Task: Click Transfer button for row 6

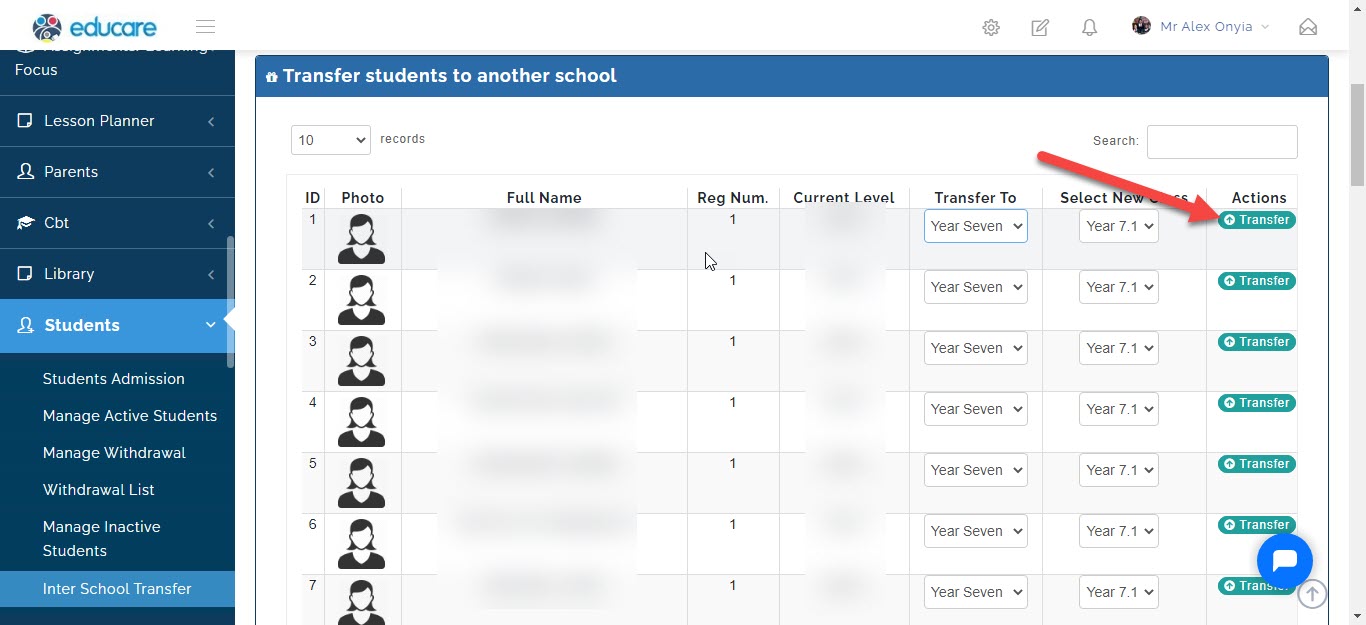Action: (1256, 525)
